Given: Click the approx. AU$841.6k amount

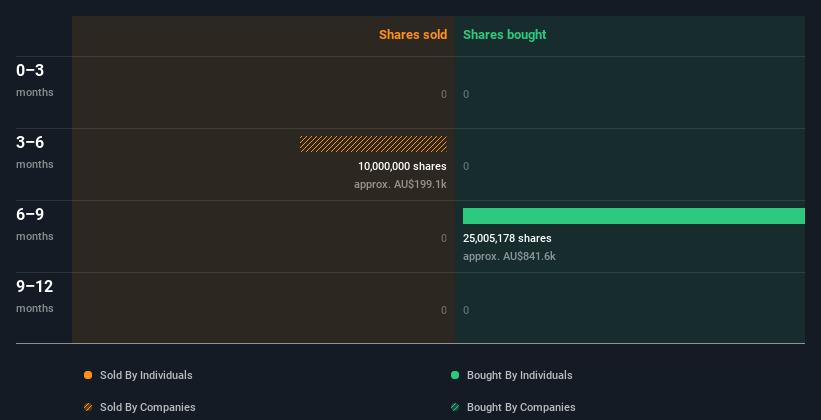Looking at the screenshot, I should [509, 257].
